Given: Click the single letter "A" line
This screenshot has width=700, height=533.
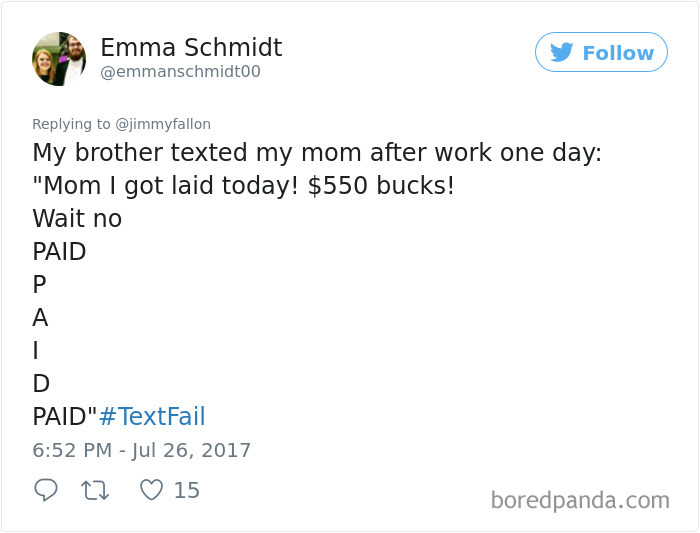Looking at the screenshot, I should point(40,318).
